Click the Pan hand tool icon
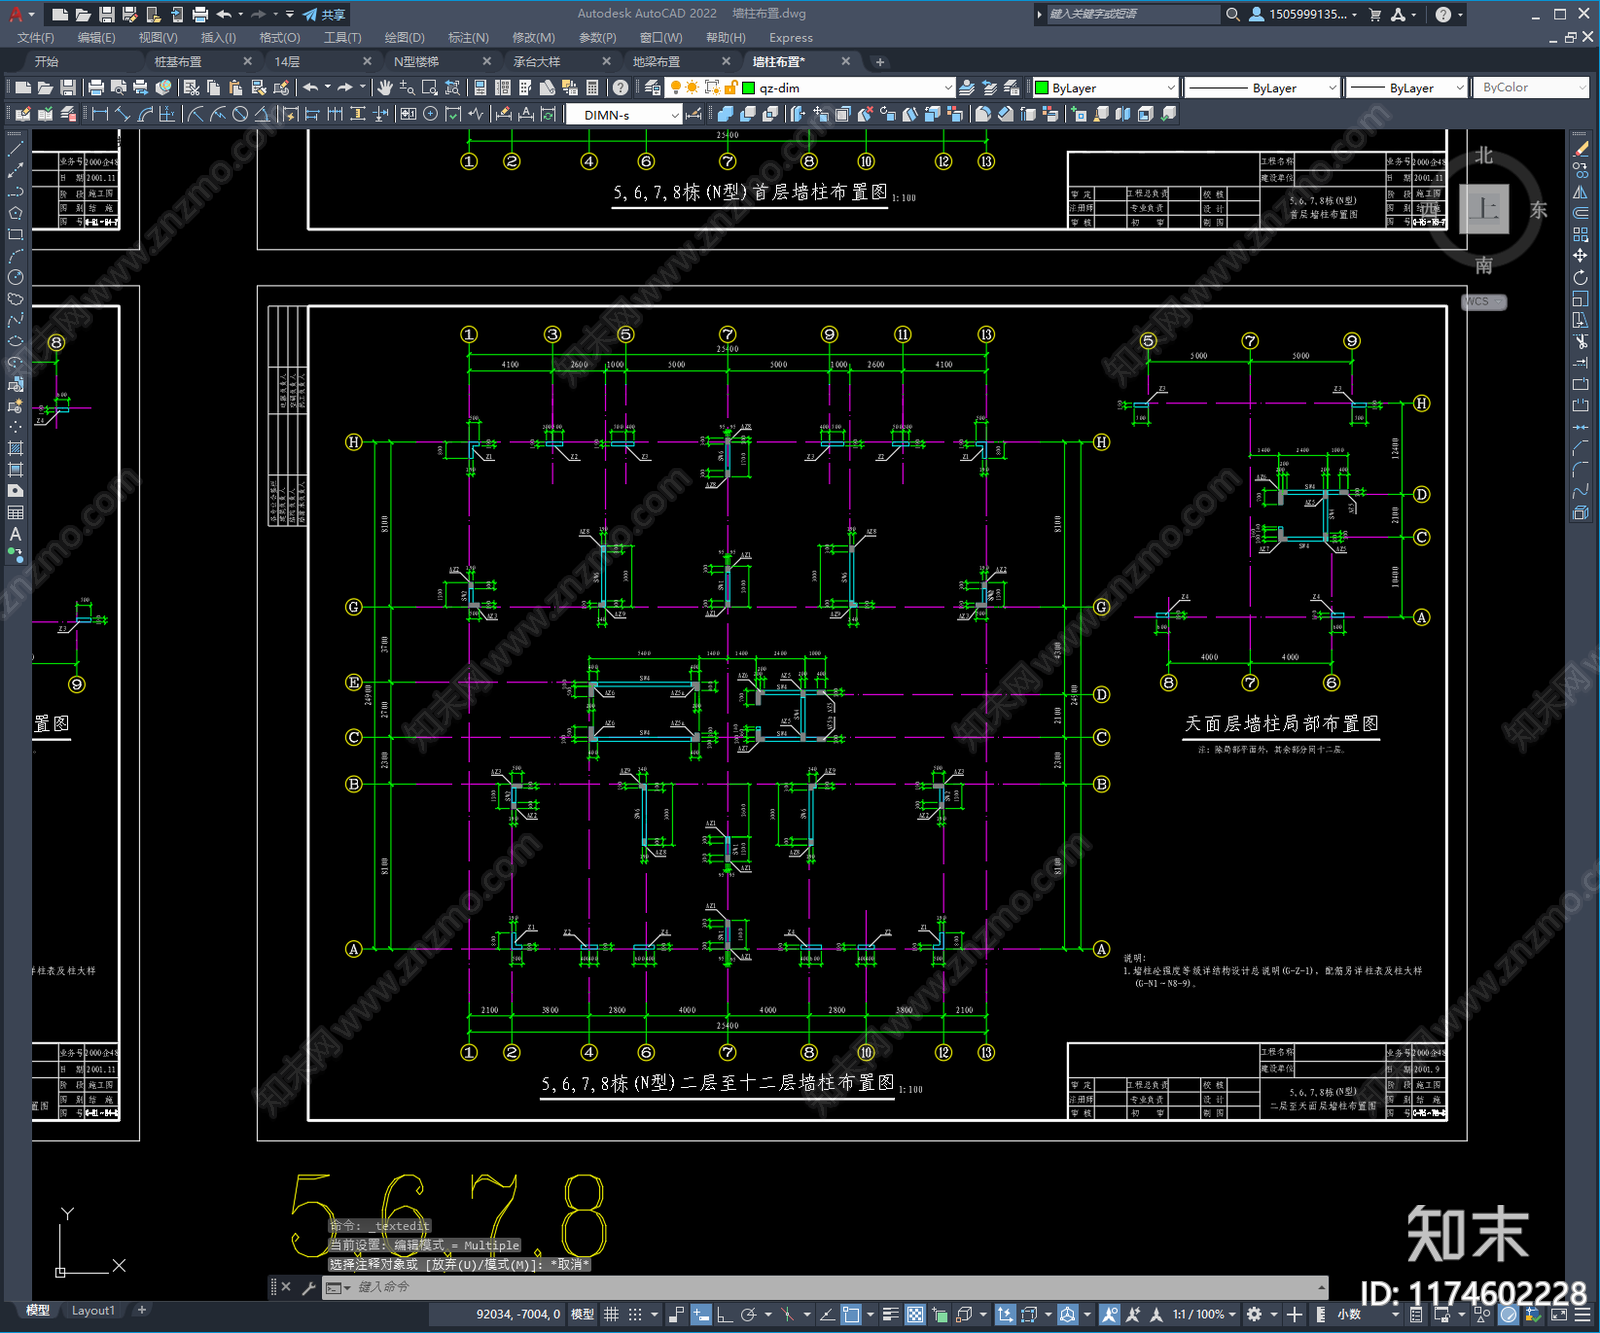The width and height of the screenshot is (1600, 1333). (x=385, y=88)
